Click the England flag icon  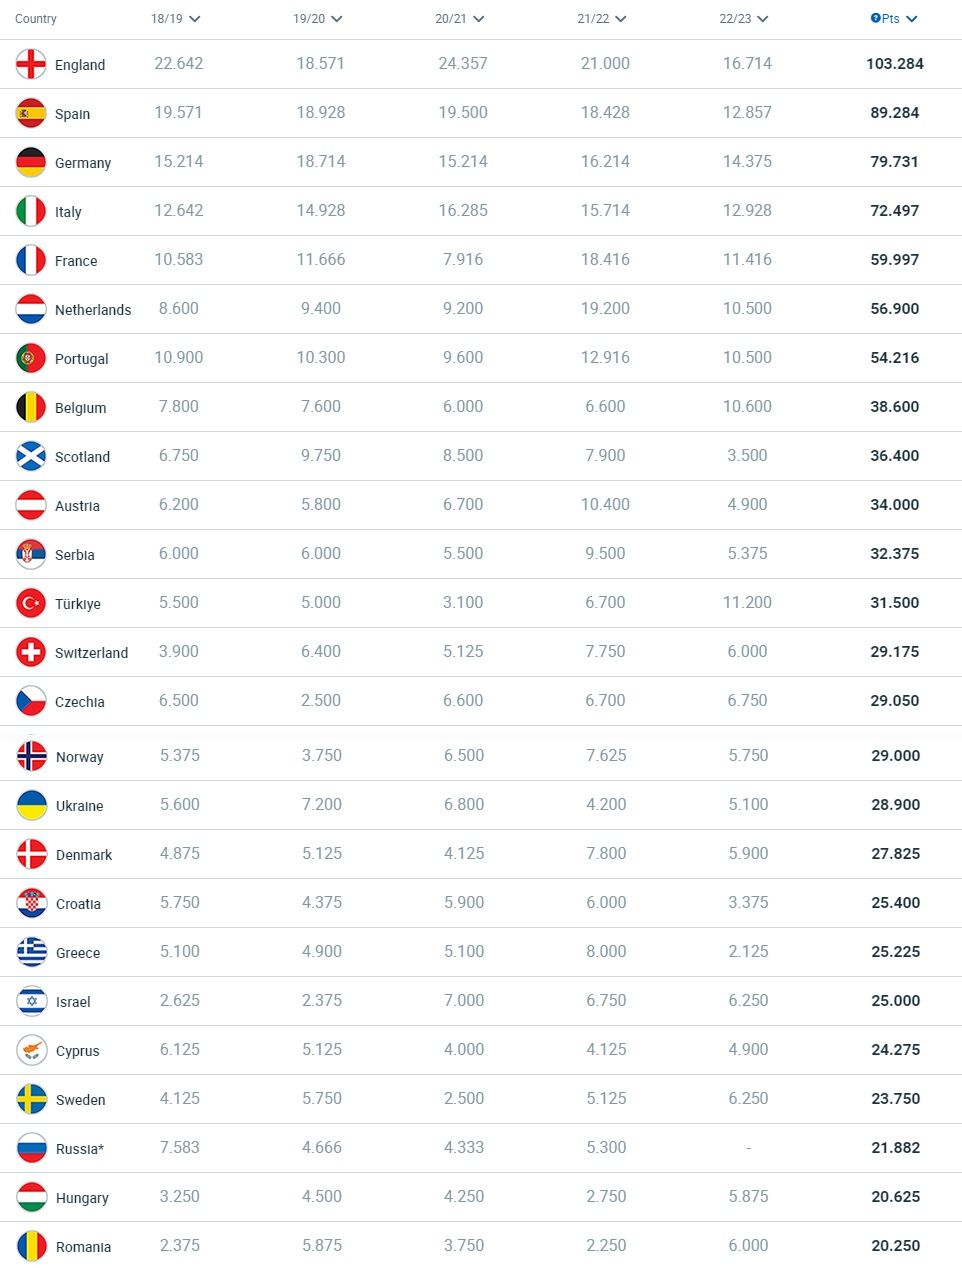(31, 64)
